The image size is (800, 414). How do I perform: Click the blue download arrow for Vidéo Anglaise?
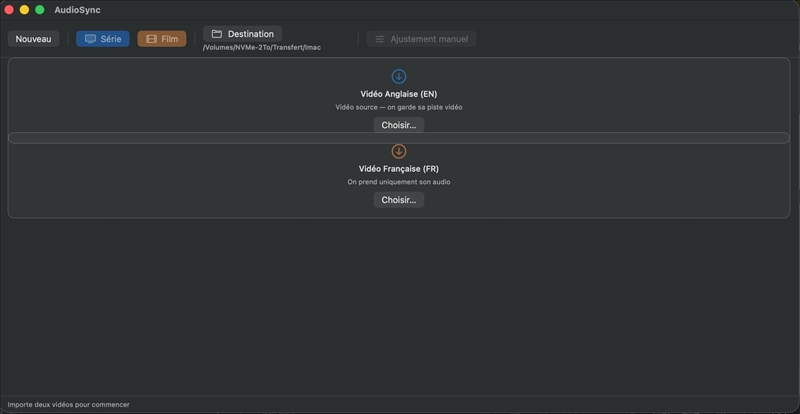tap(398, 77)
